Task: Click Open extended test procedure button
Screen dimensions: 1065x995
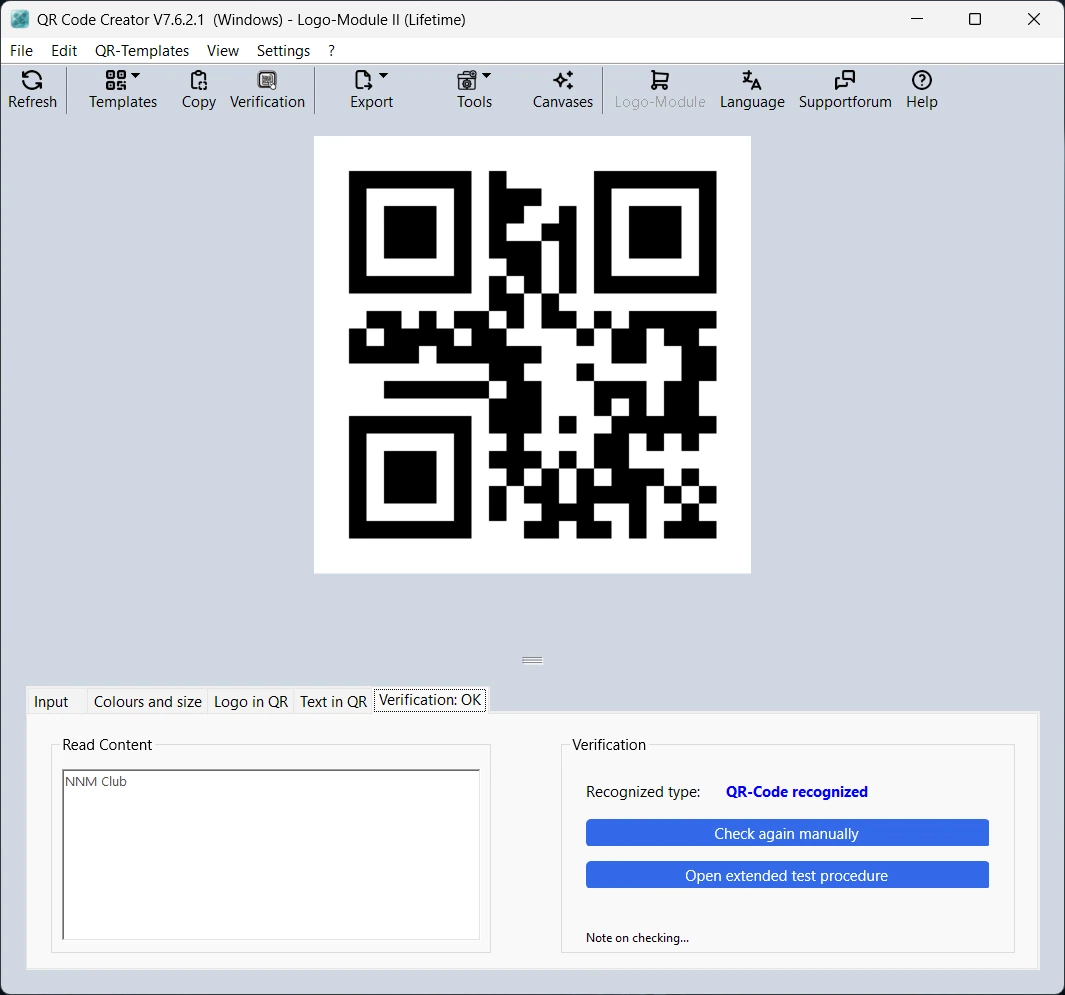Action: 787,875
